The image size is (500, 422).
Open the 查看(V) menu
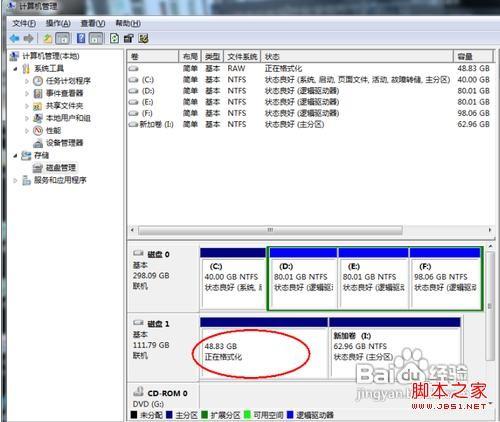coord(93,24)
